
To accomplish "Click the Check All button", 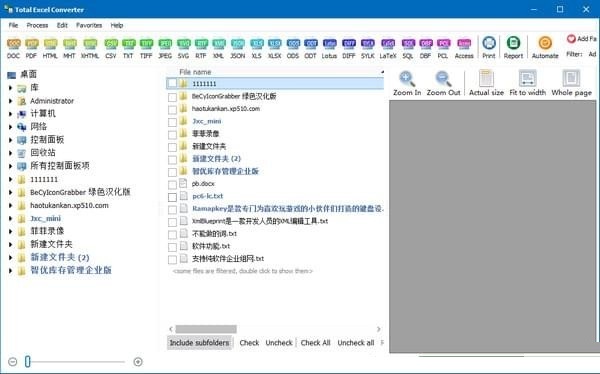I will point(315,343).
